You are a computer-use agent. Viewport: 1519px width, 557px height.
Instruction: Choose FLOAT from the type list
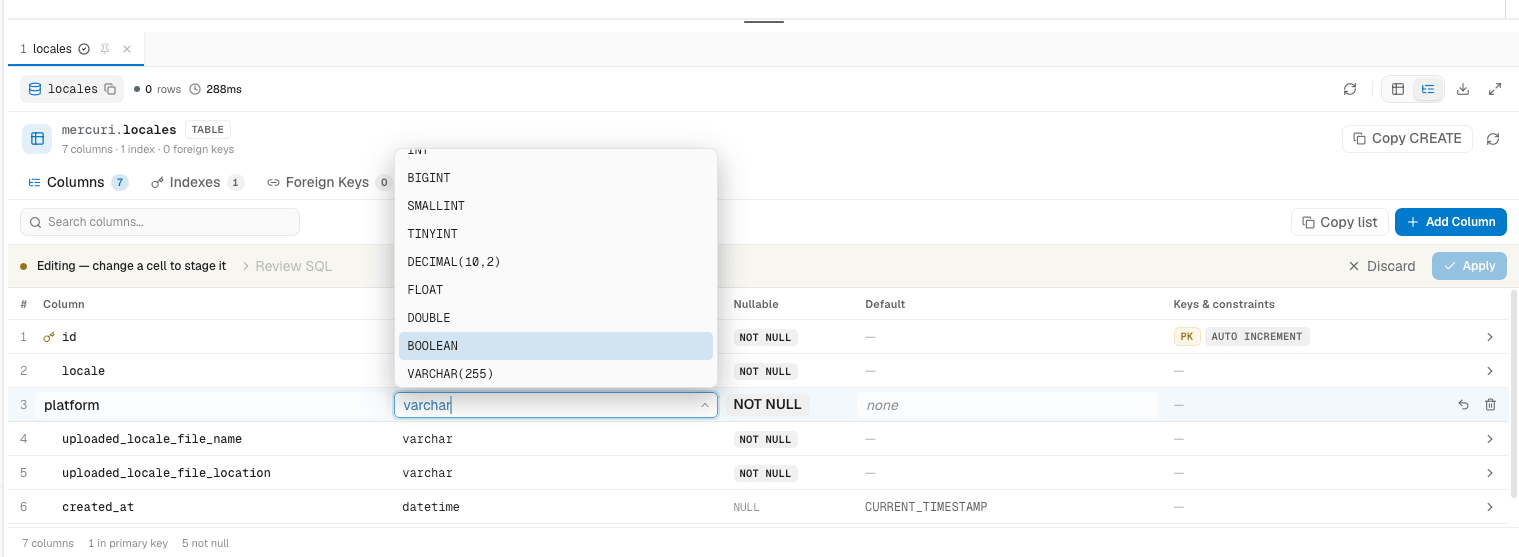click(x=555, y=290)
